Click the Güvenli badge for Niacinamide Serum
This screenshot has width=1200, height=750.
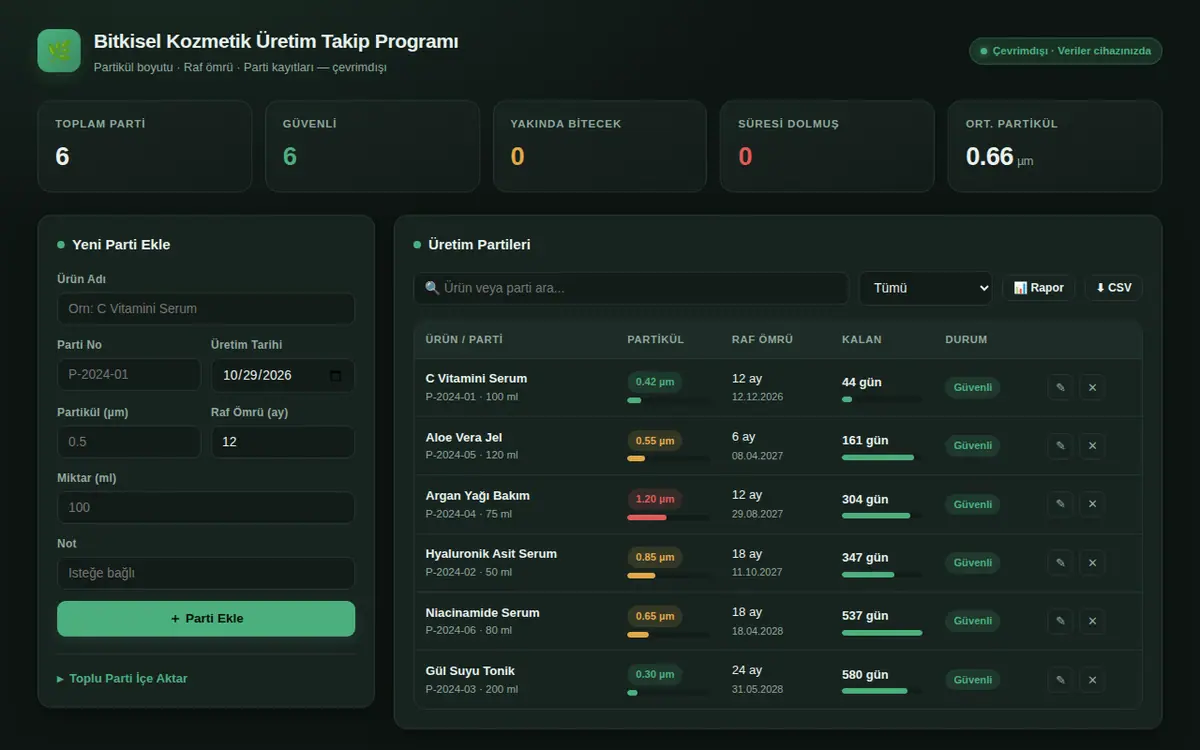coord(973,621)
